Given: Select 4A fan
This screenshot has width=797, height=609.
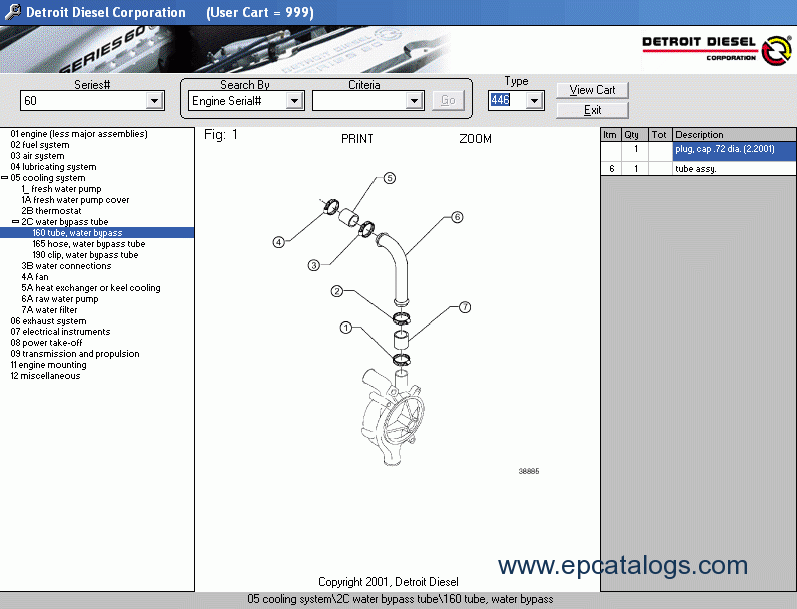Looking at the screenshot, I should [35, 277].
